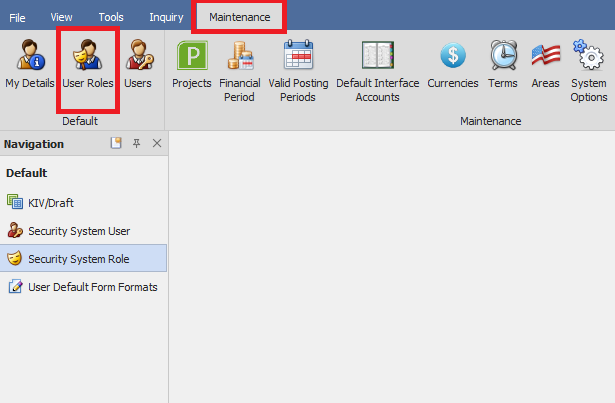Image resolution: width=615 pixels, height=403 pixels.
Task: Open Default Interface Accounts ledger icon
Action: 378,71
